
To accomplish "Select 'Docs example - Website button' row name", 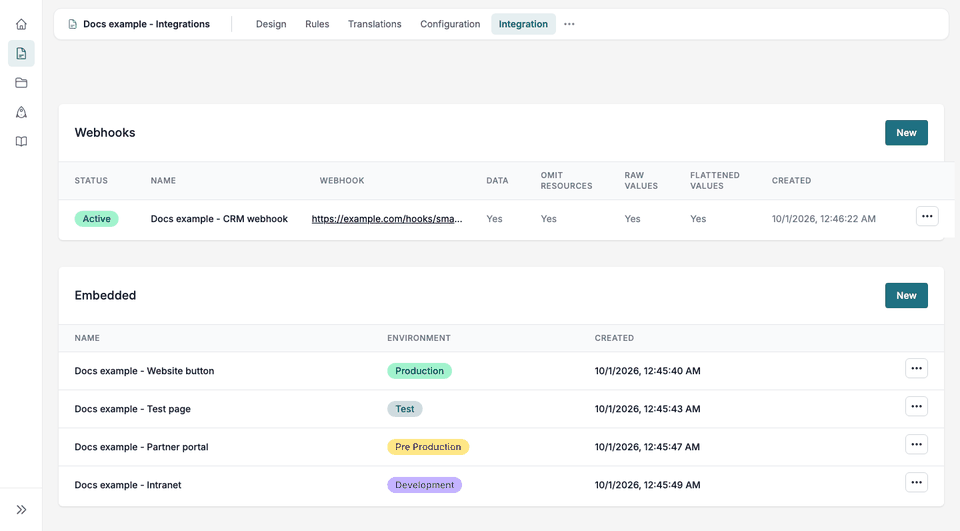I will click(144, 371).
